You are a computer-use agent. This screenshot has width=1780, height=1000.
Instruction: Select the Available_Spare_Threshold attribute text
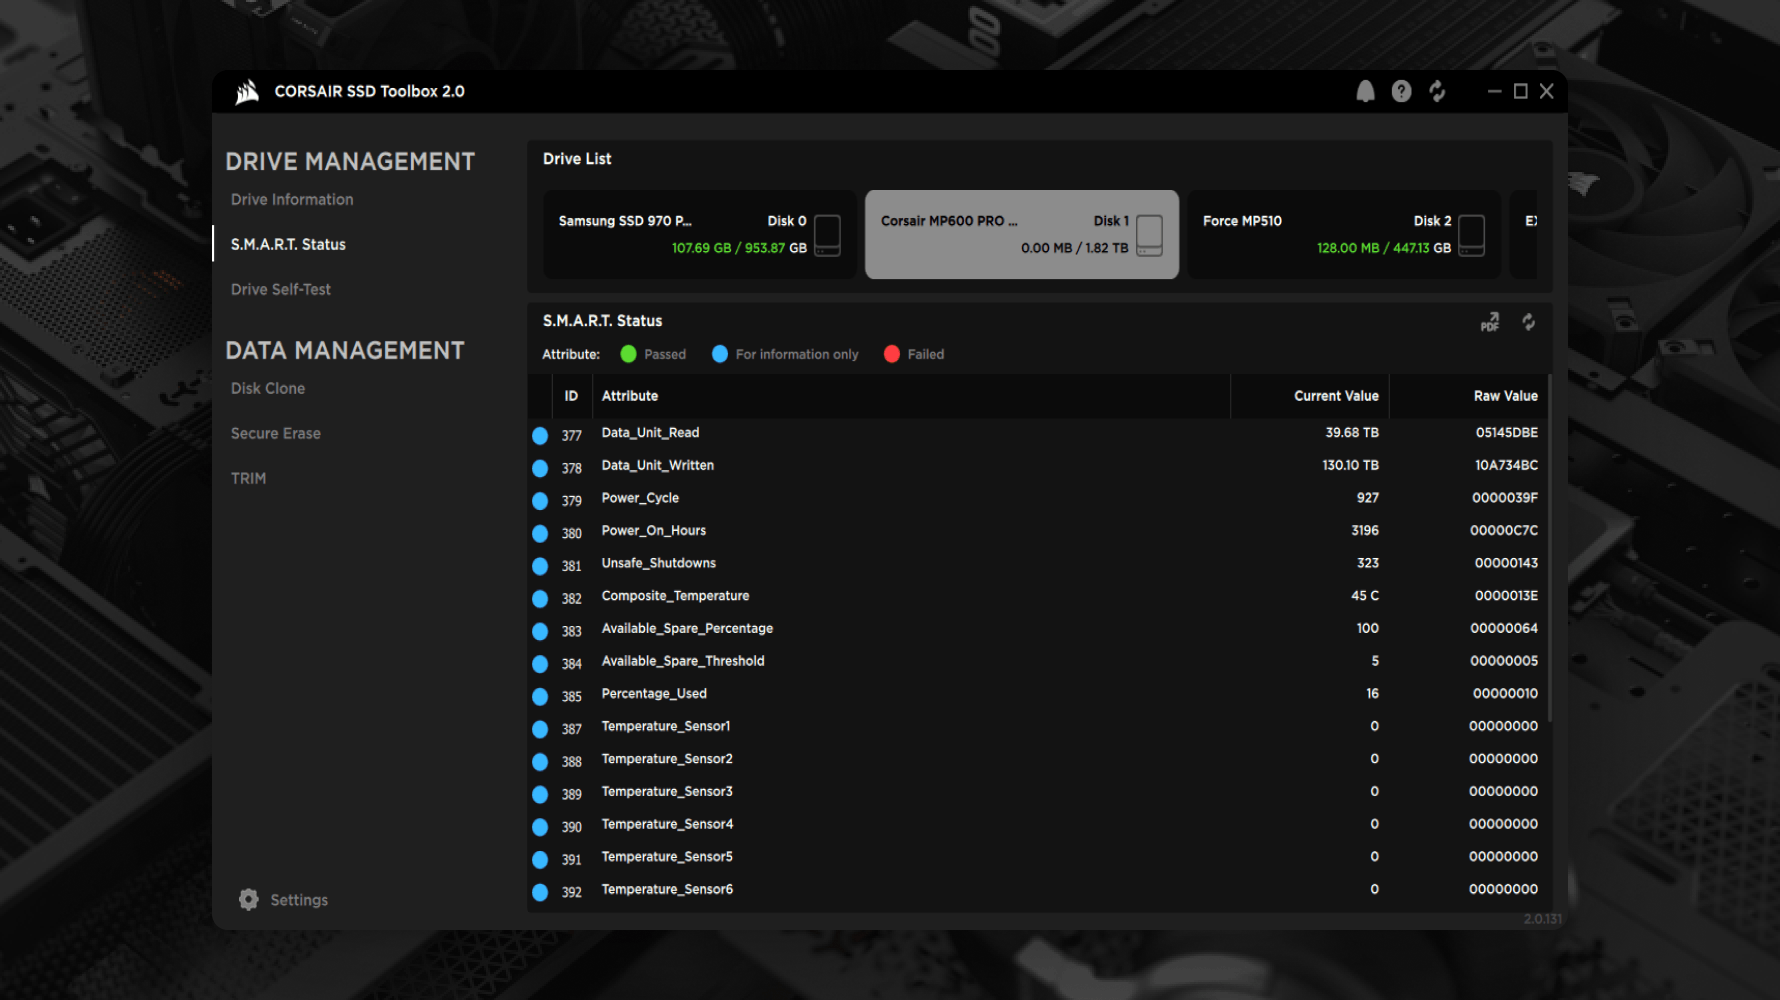[683, 661]
